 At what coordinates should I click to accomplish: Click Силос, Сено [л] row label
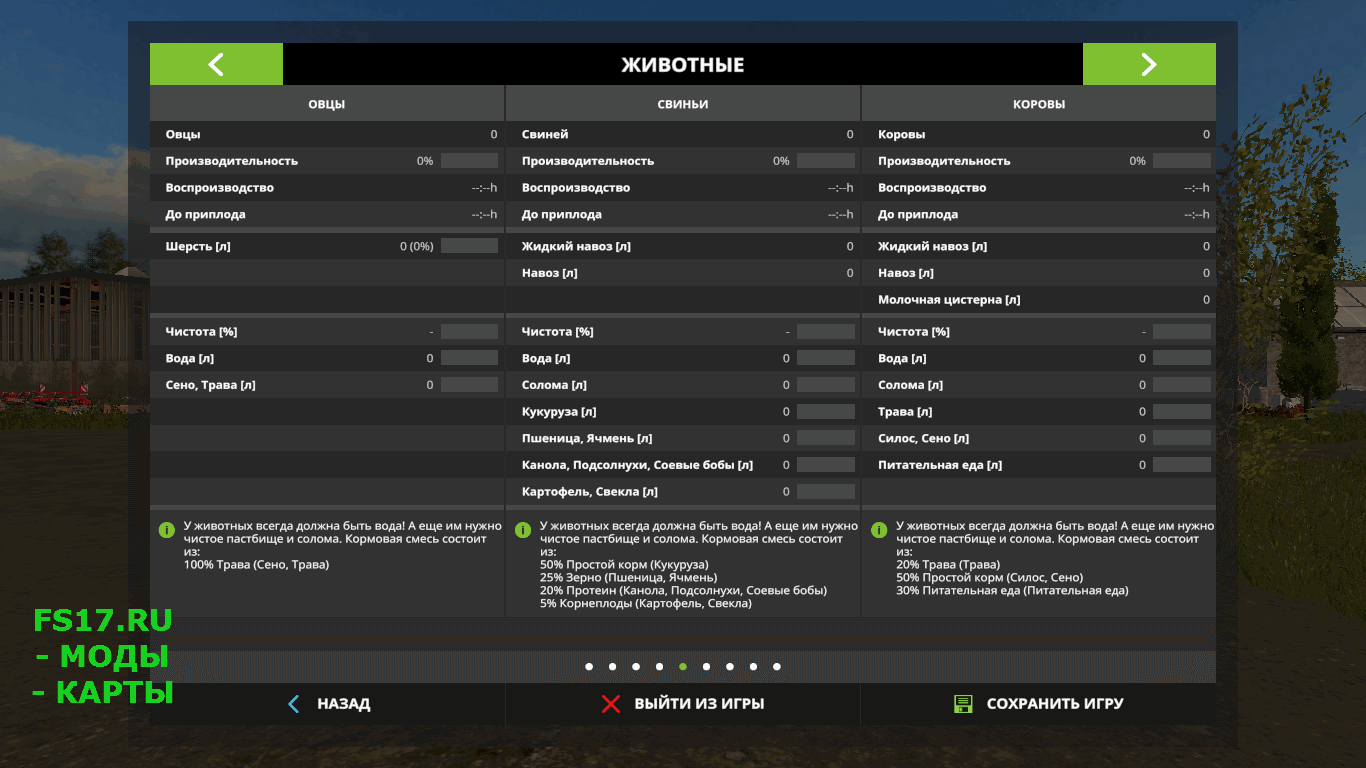pyautogui.click(x=923, y=439)
